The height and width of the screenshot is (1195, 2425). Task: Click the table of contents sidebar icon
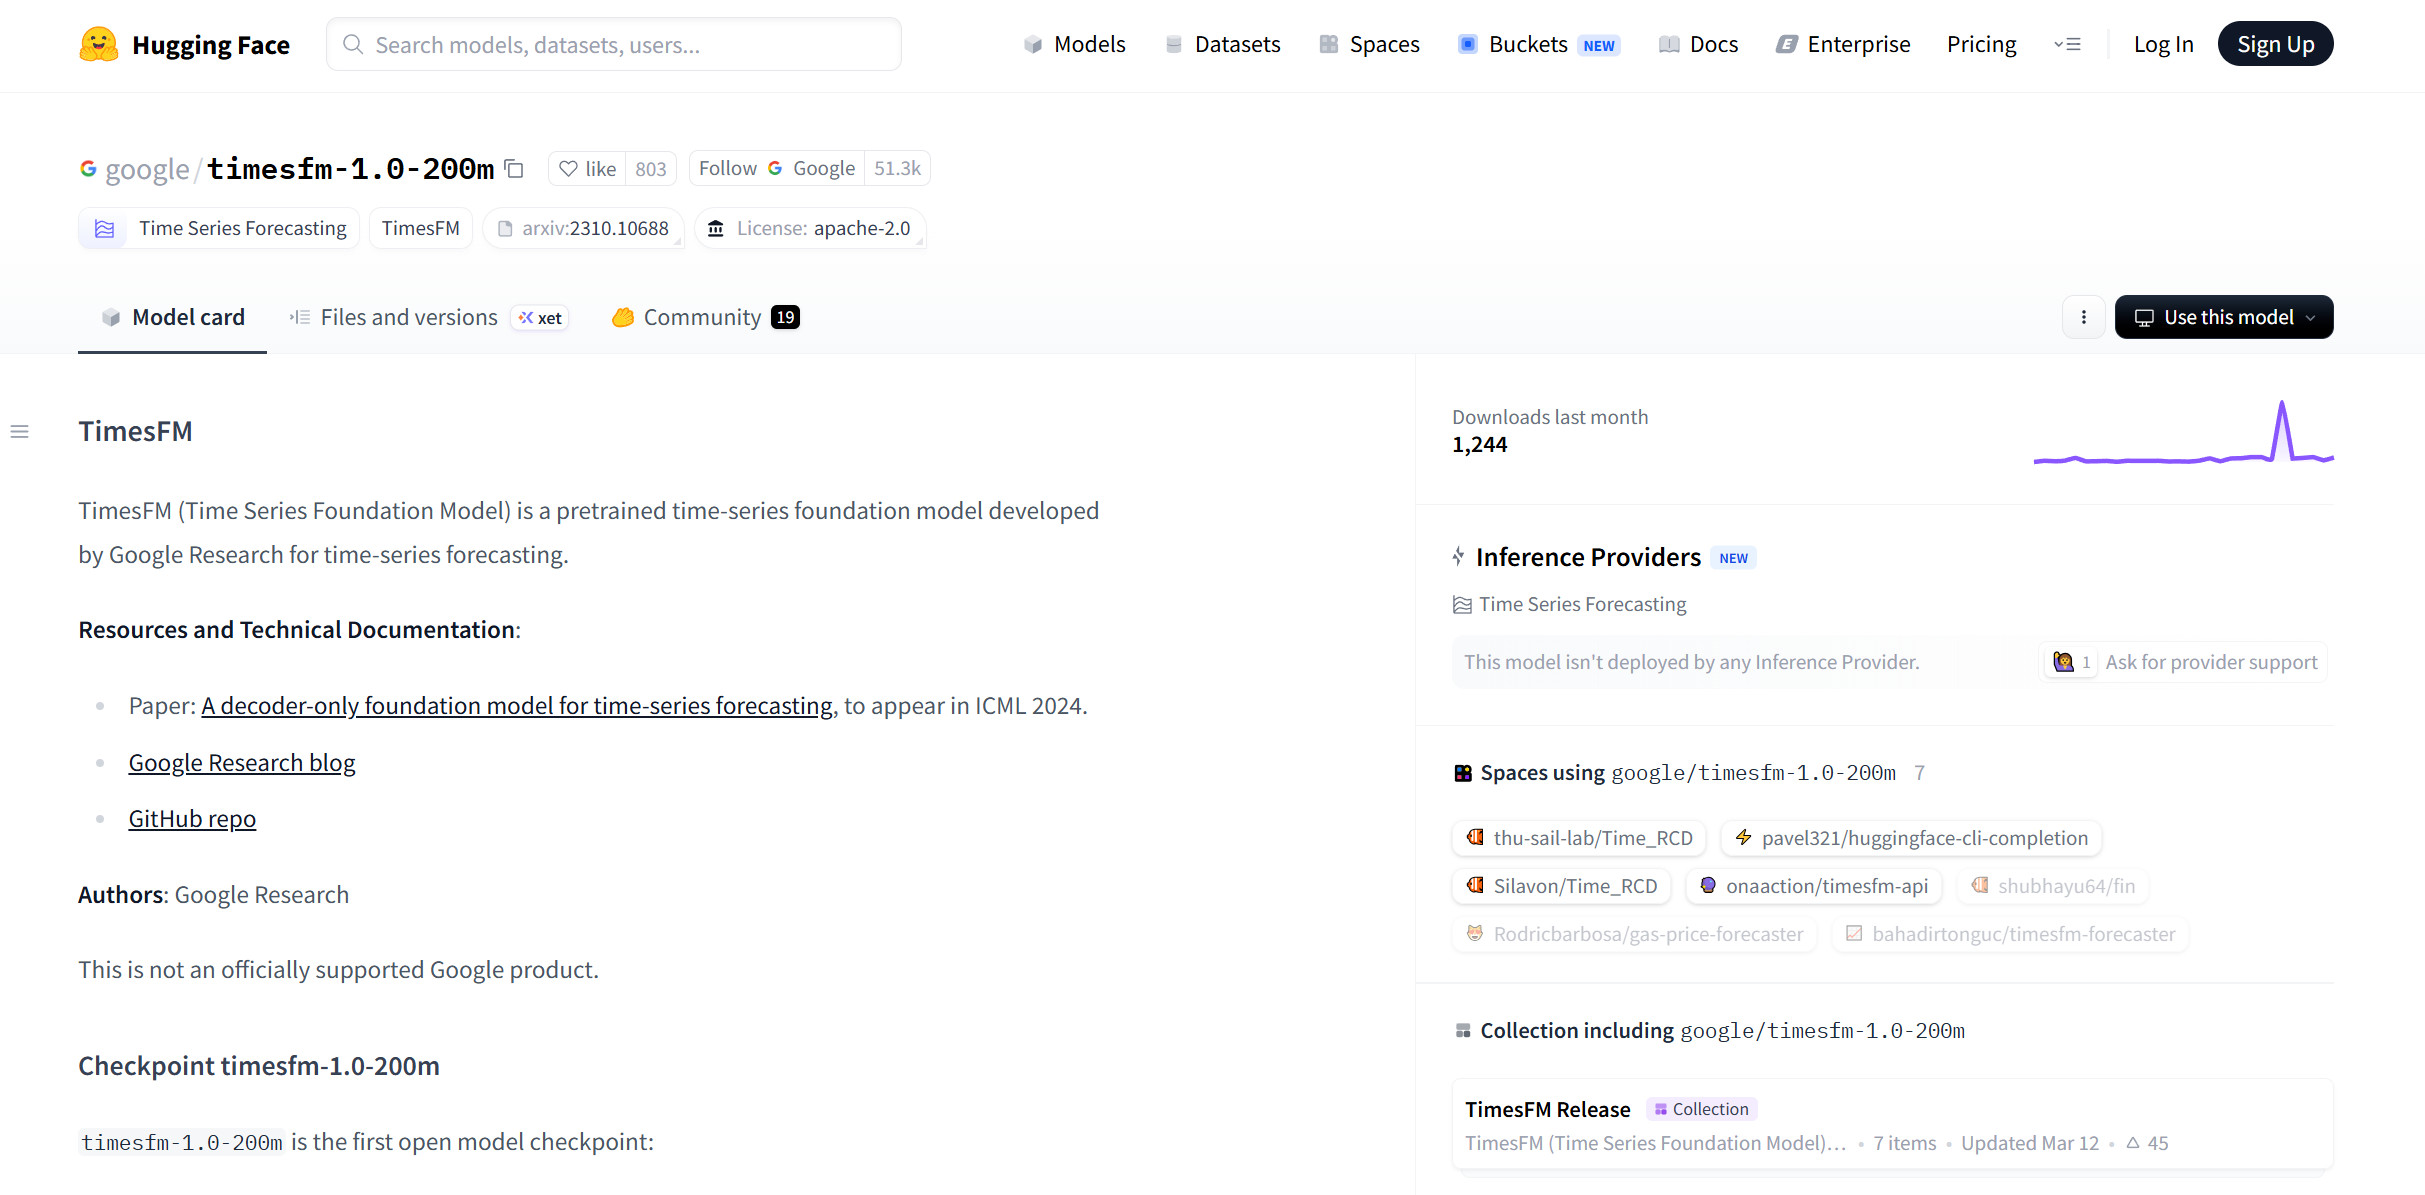(20, 432)
